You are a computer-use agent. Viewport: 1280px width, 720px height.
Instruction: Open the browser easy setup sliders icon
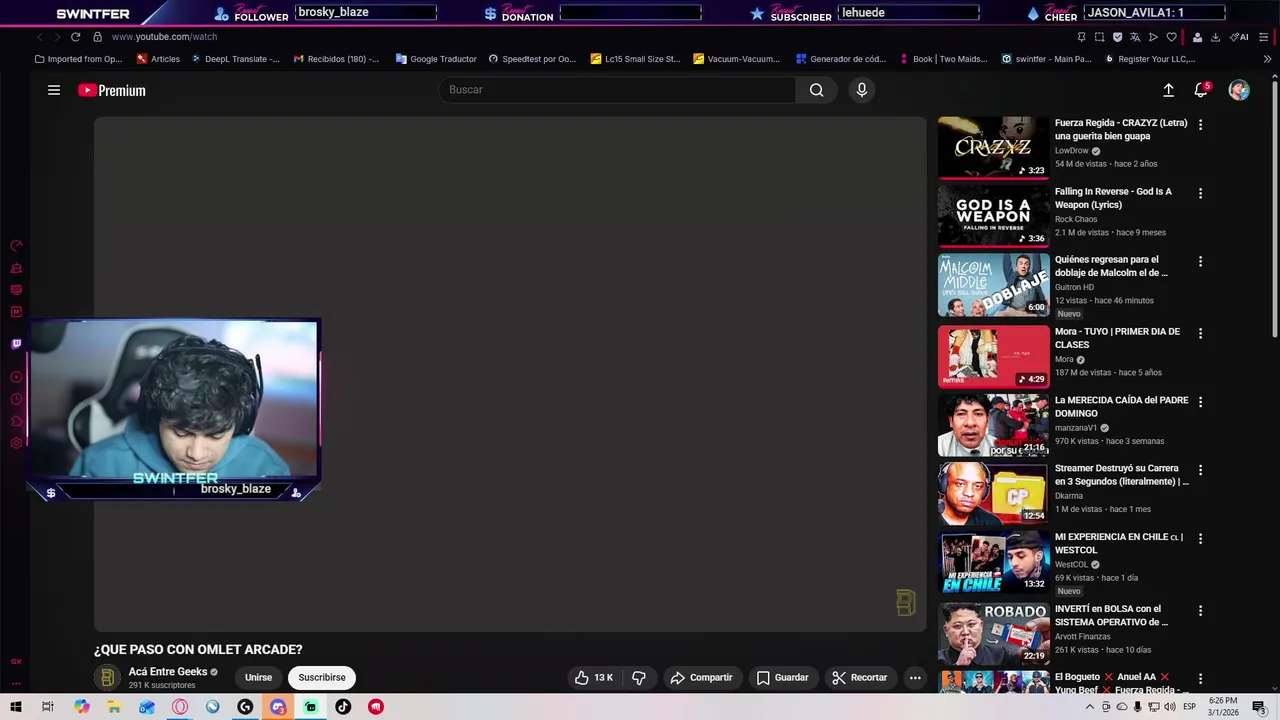[x=1266, y=37]
